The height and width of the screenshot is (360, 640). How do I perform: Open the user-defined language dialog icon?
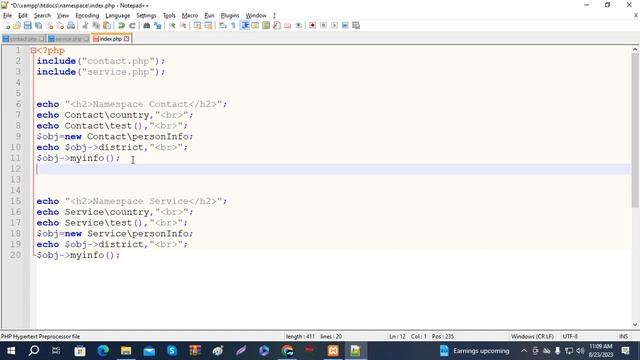tap(255, 25)
